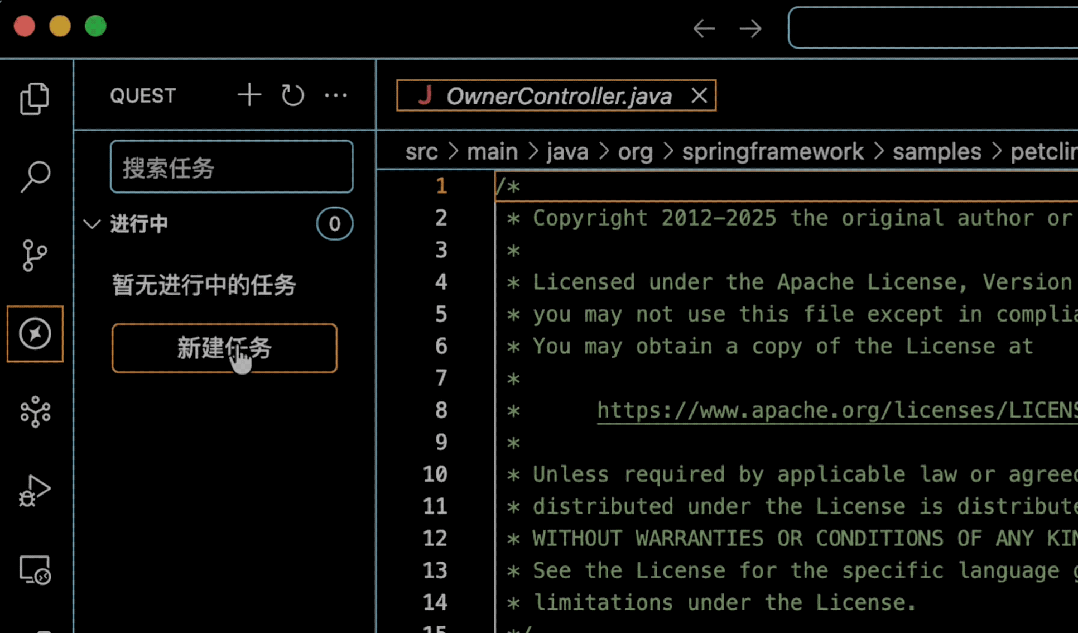
Task: Select the Run and Debug icon
Action: 35,490
